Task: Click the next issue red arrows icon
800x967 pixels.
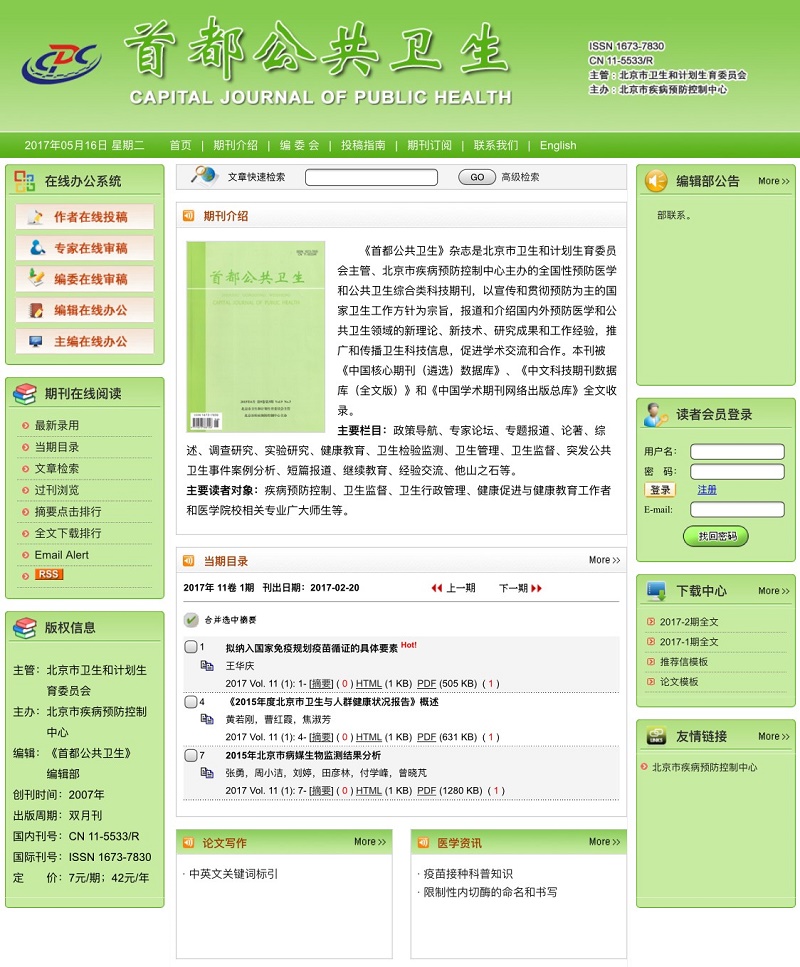Action: 537,588
